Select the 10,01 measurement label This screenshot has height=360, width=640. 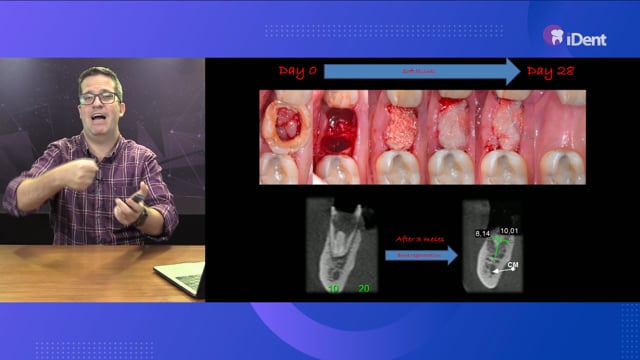point(509,231)
